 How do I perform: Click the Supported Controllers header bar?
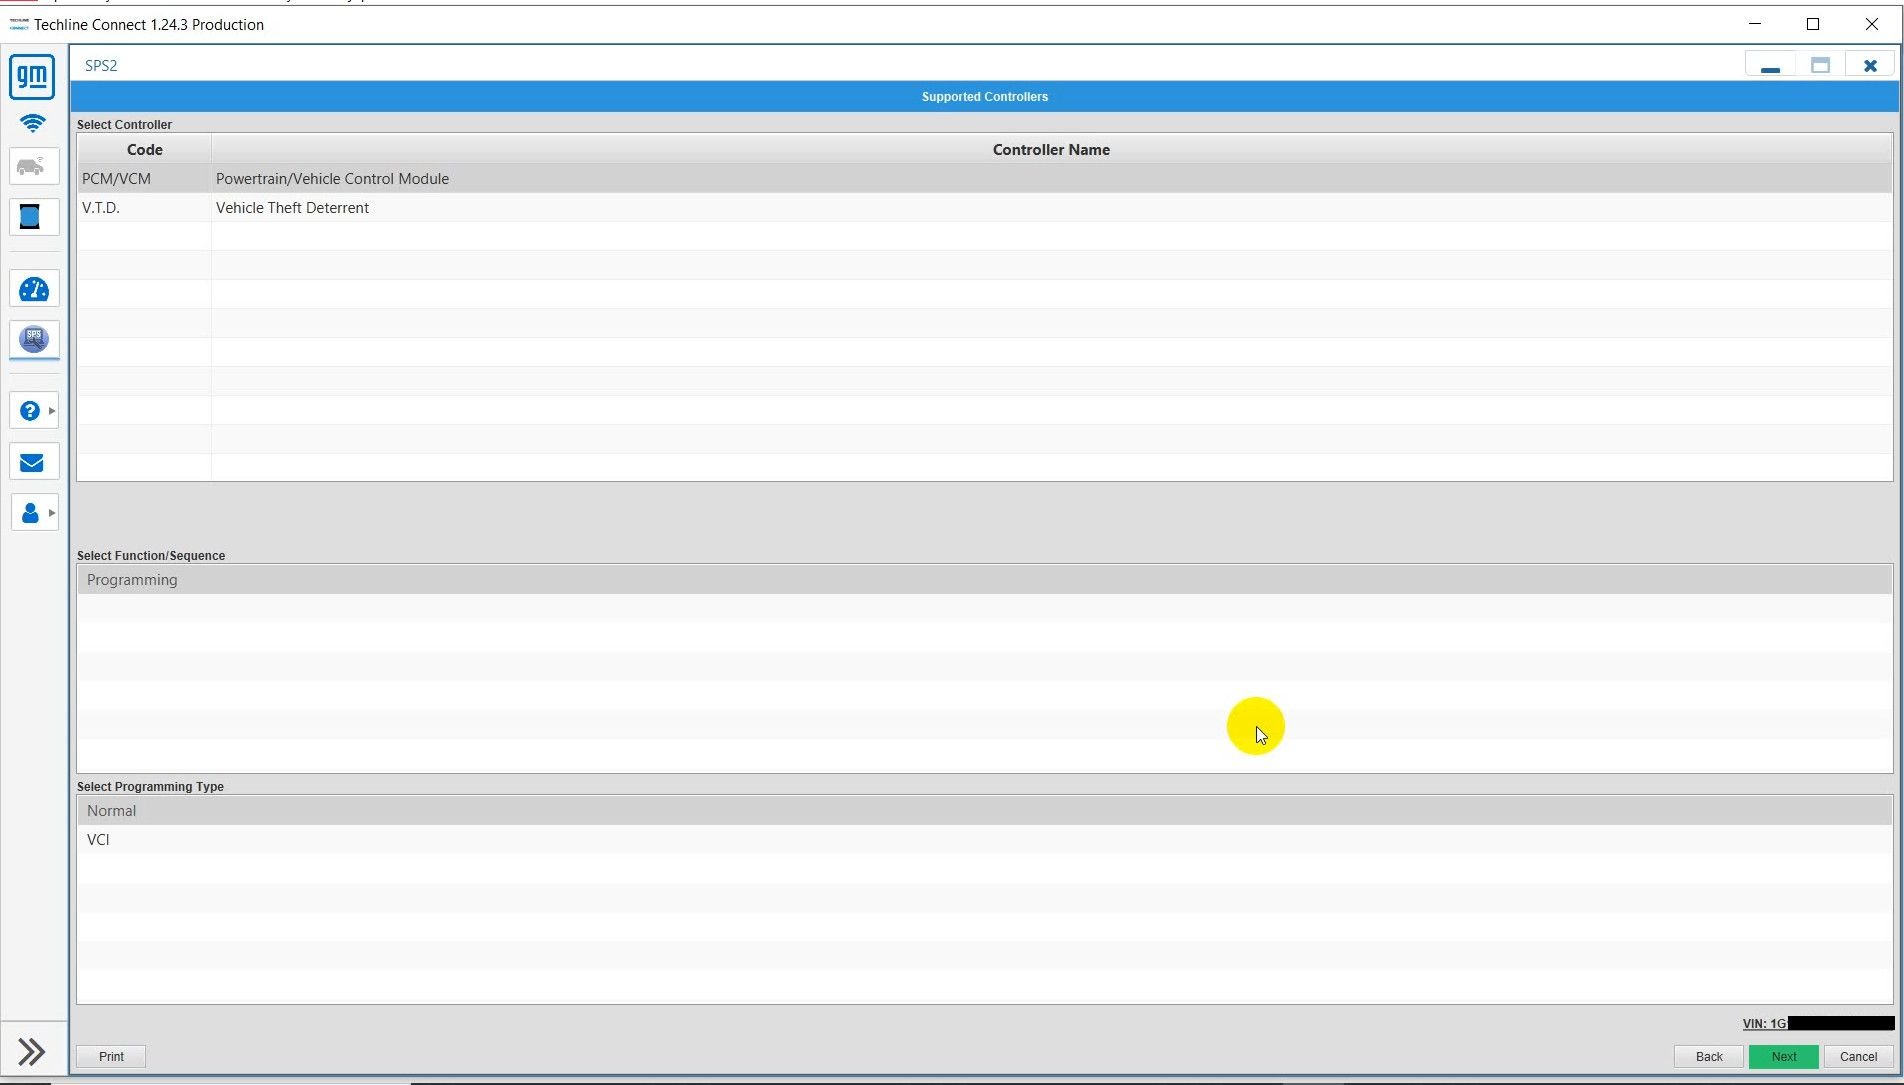coord(984,96)
